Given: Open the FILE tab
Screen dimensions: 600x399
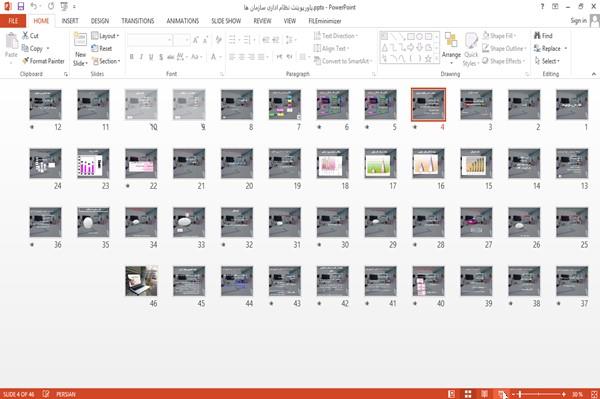Looking at the screenshot, I should click(x=13, y=21).
